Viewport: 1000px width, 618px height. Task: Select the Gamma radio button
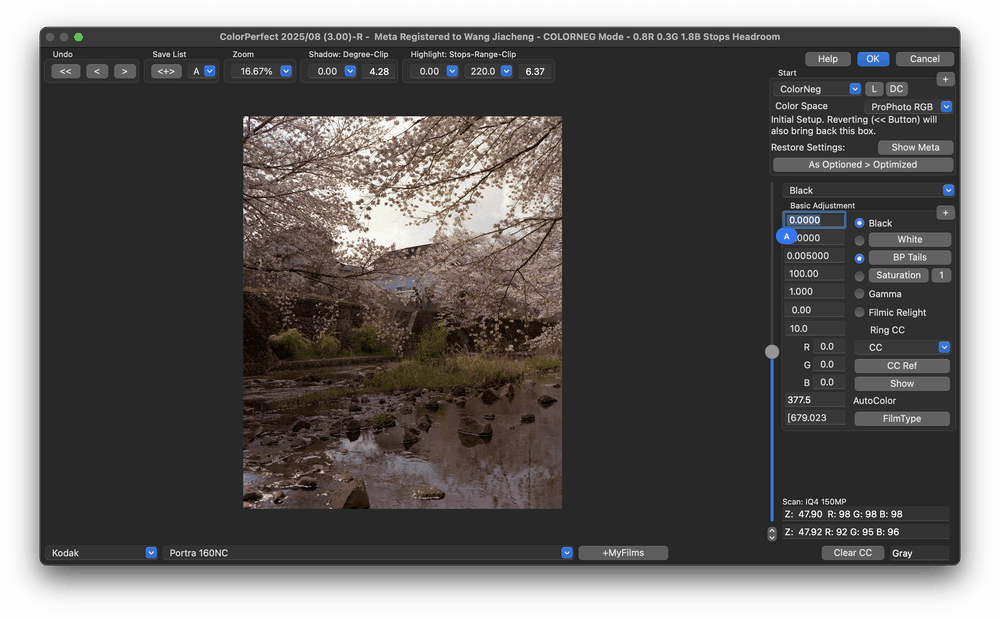tap(859, 294)
